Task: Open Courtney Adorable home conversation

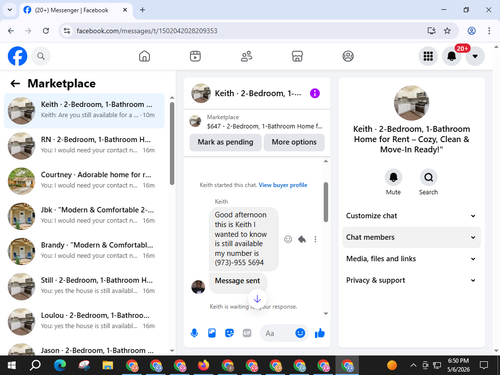Action: click(x=84, y=181)
